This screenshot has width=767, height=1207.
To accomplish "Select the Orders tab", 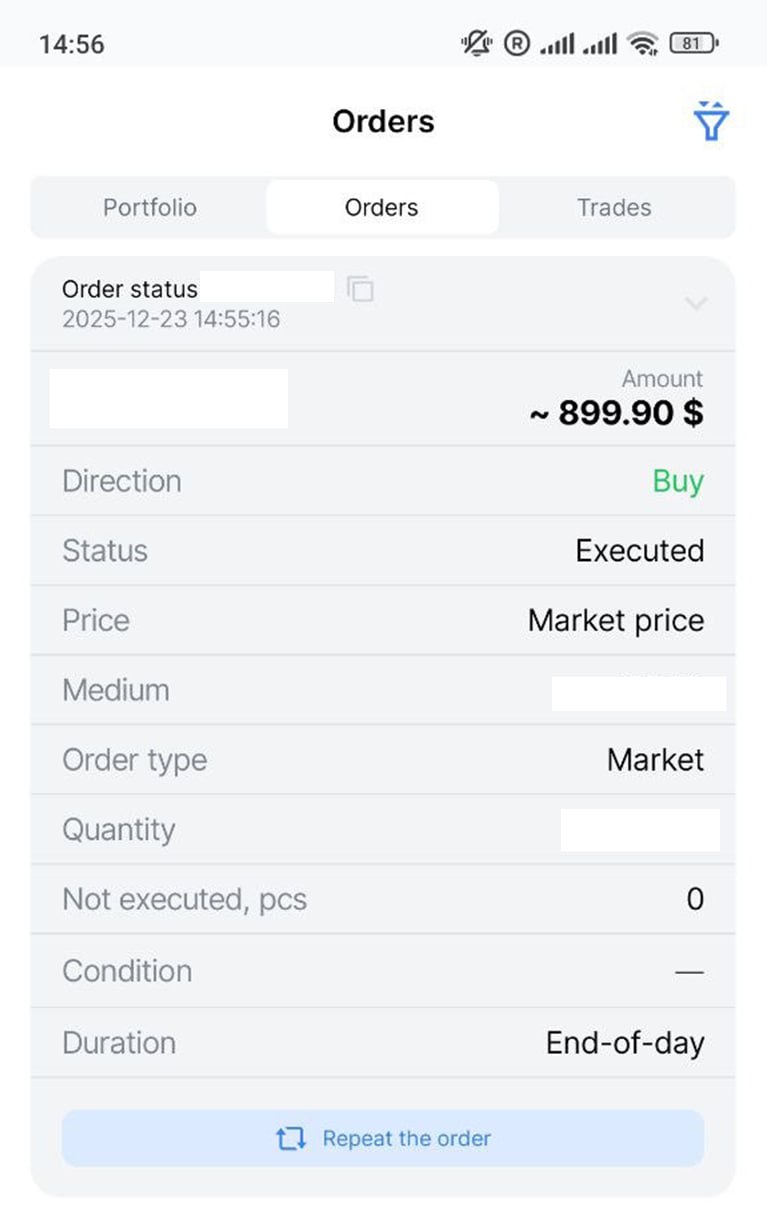I will [382, 208].
